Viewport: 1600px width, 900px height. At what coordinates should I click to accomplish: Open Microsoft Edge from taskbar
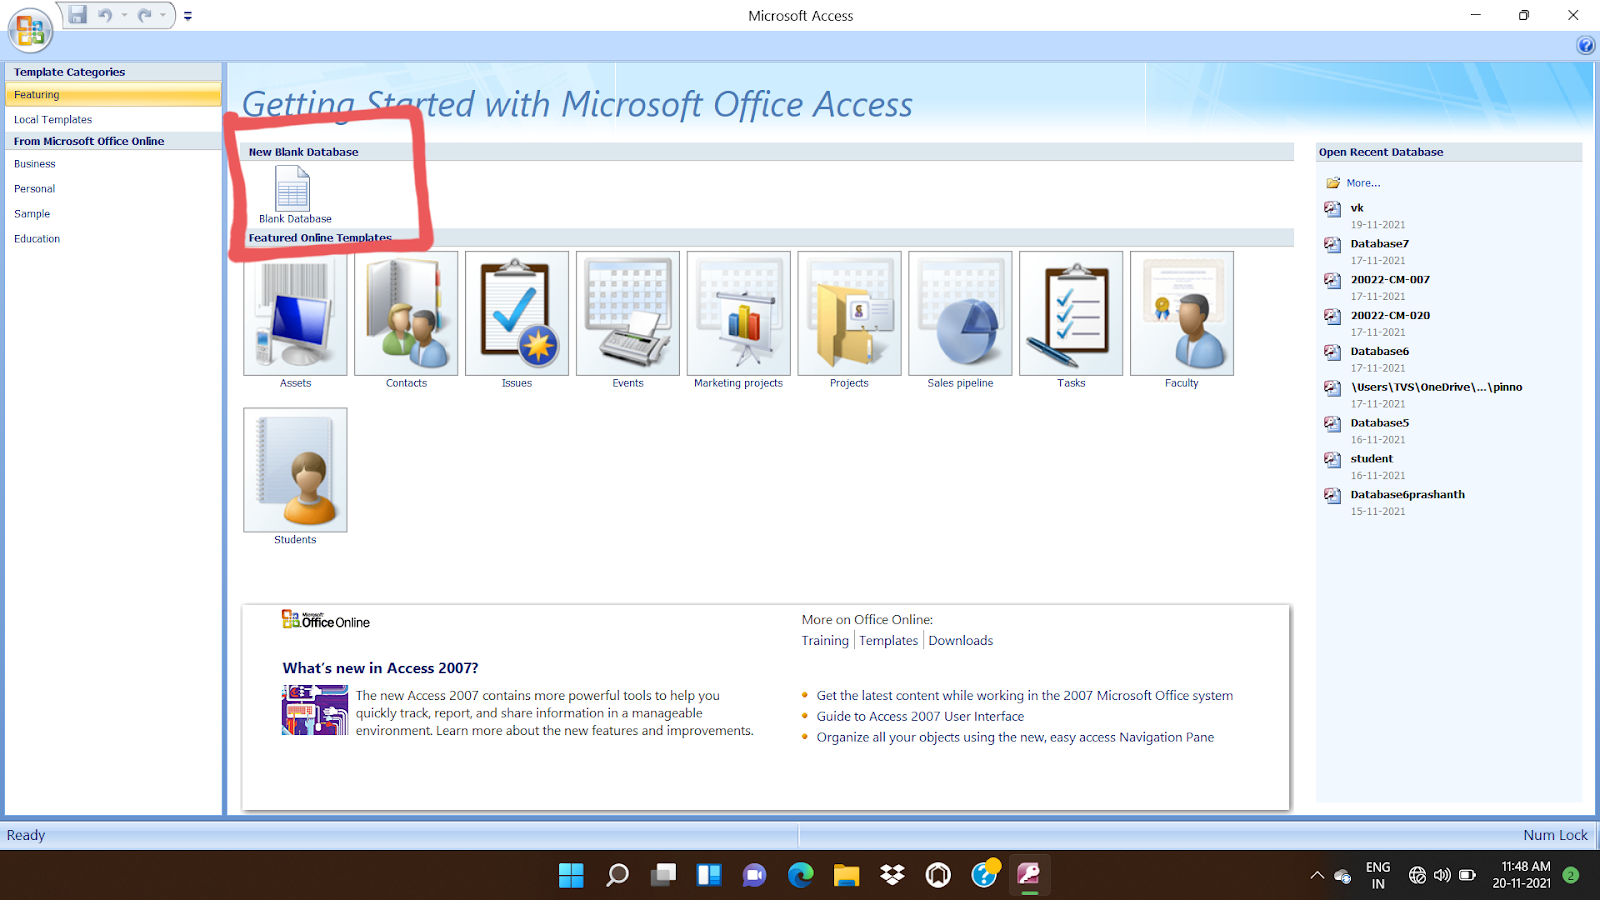[800, 875]
